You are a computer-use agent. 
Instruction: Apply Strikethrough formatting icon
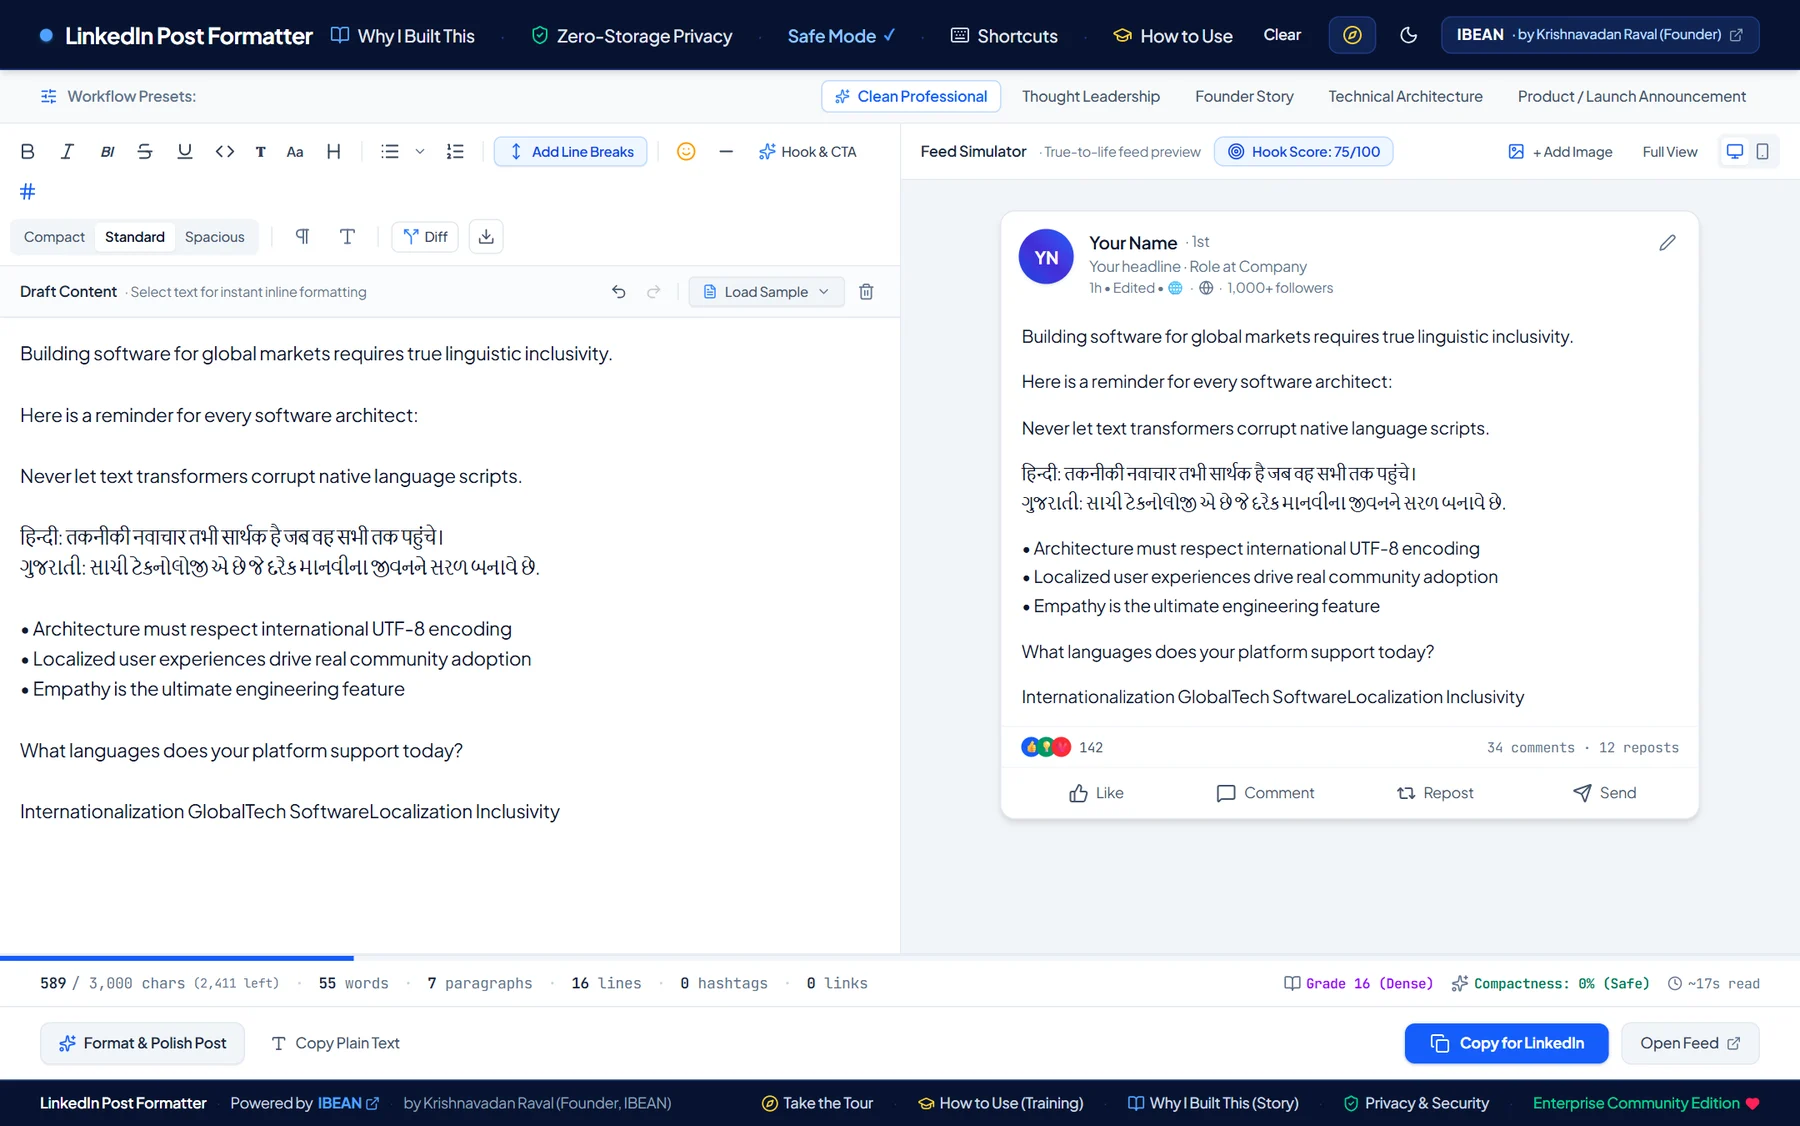point(145,152)
